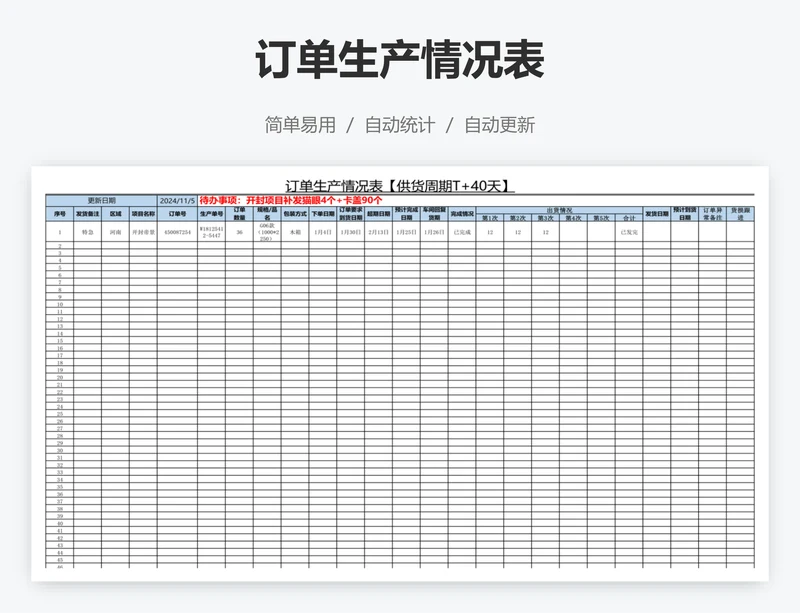800x613 pixels.
Task: Click sheet title 订单生产情况表【供货周期T+40天】
Action: pos(399,186)
